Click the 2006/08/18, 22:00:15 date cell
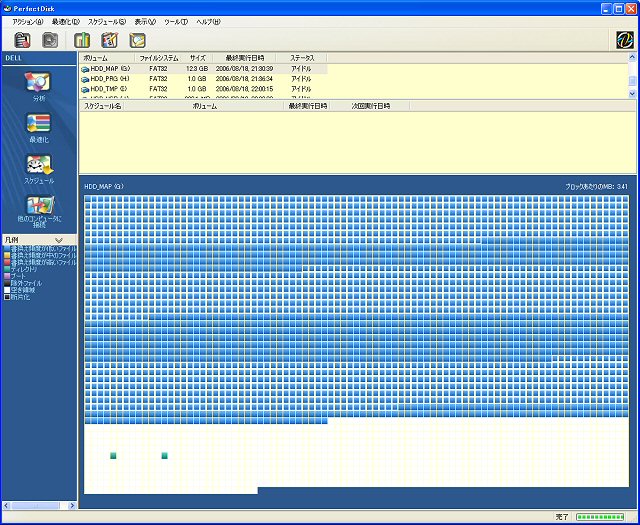The width and height of the screenshot is (640, 525). click(244, 89)
